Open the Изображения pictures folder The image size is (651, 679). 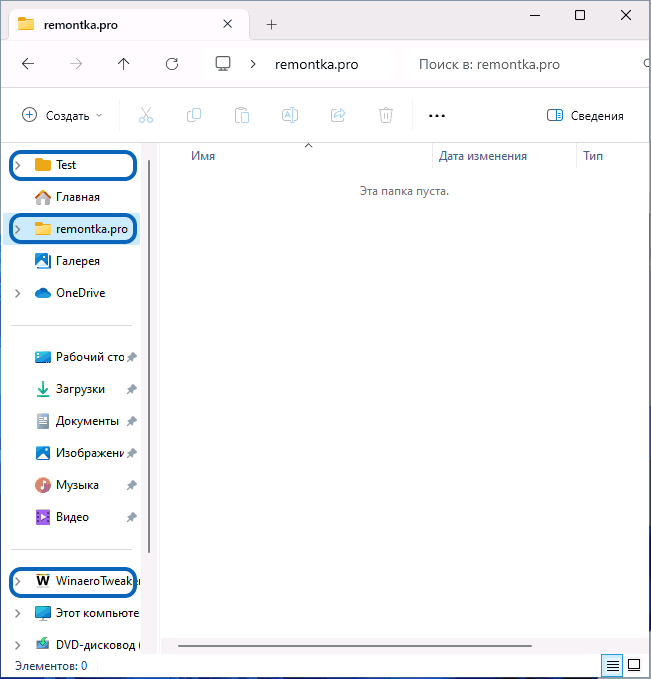80,453
